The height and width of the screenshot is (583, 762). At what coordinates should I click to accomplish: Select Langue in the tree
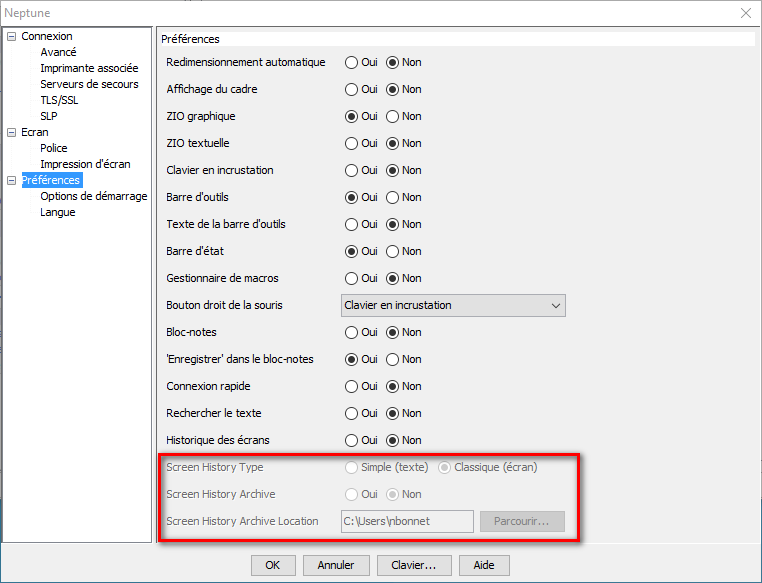(x=58, y=212)
